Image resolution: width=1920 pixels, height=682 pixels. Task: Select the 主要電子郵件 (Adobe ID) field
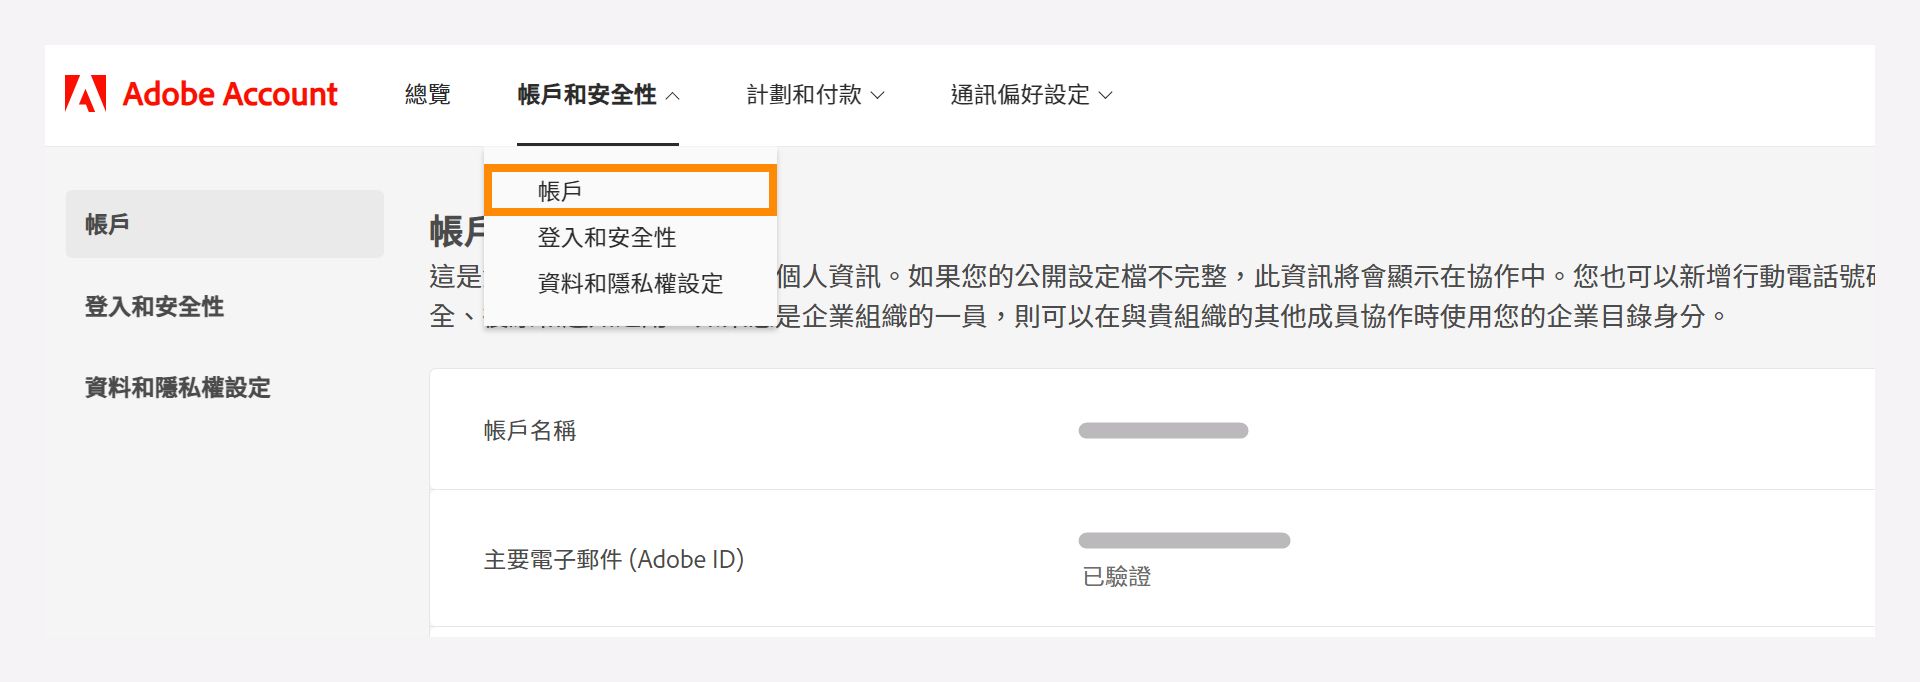tap(613, 559)
